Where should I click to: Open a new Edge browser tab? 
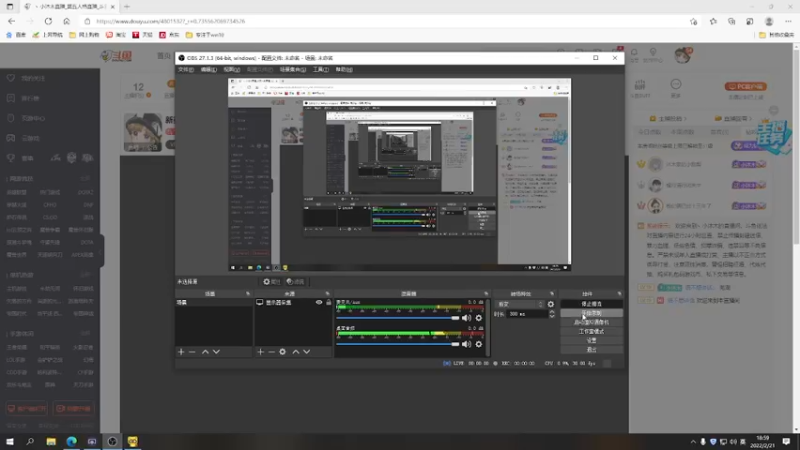[x=127, y=7]
